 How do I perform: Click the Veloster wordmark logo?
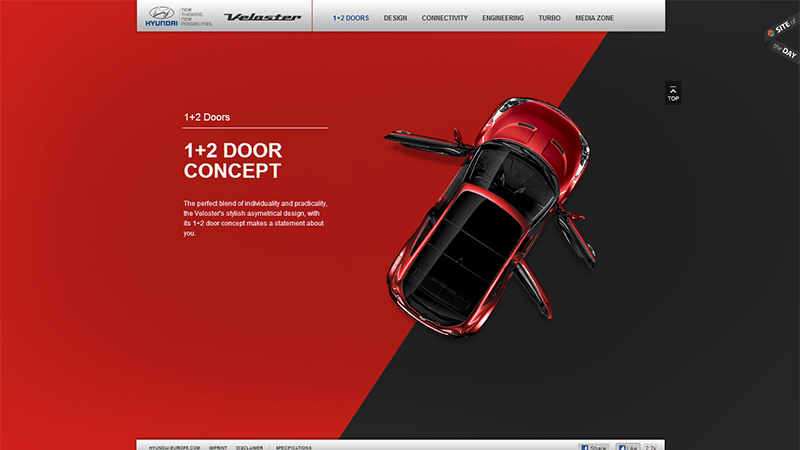pos(263,17)
